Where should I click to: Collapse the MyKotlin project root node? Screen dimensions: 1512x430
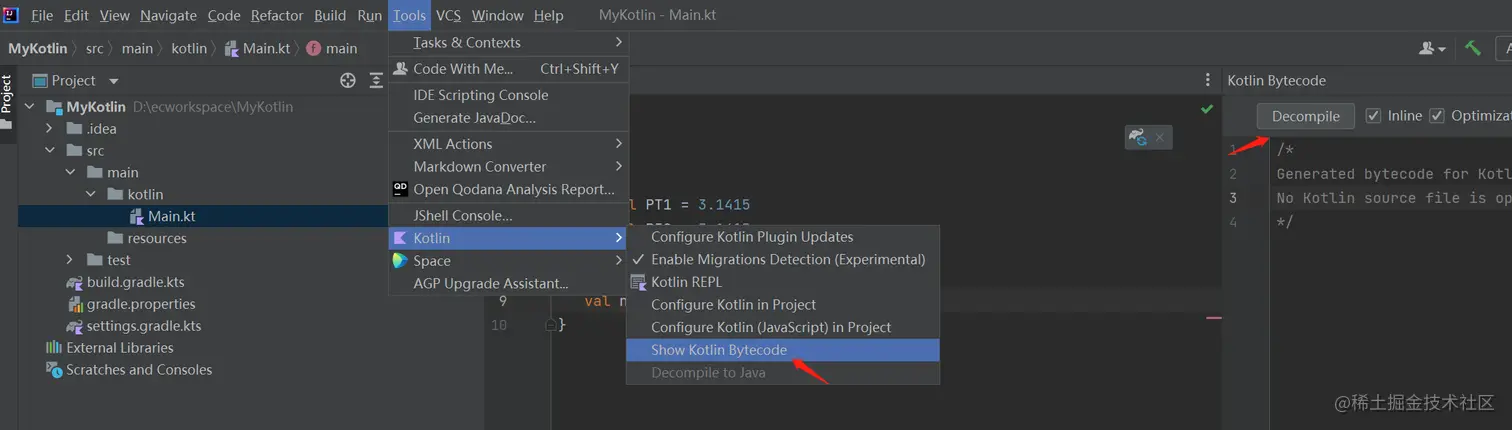(29, 107)
